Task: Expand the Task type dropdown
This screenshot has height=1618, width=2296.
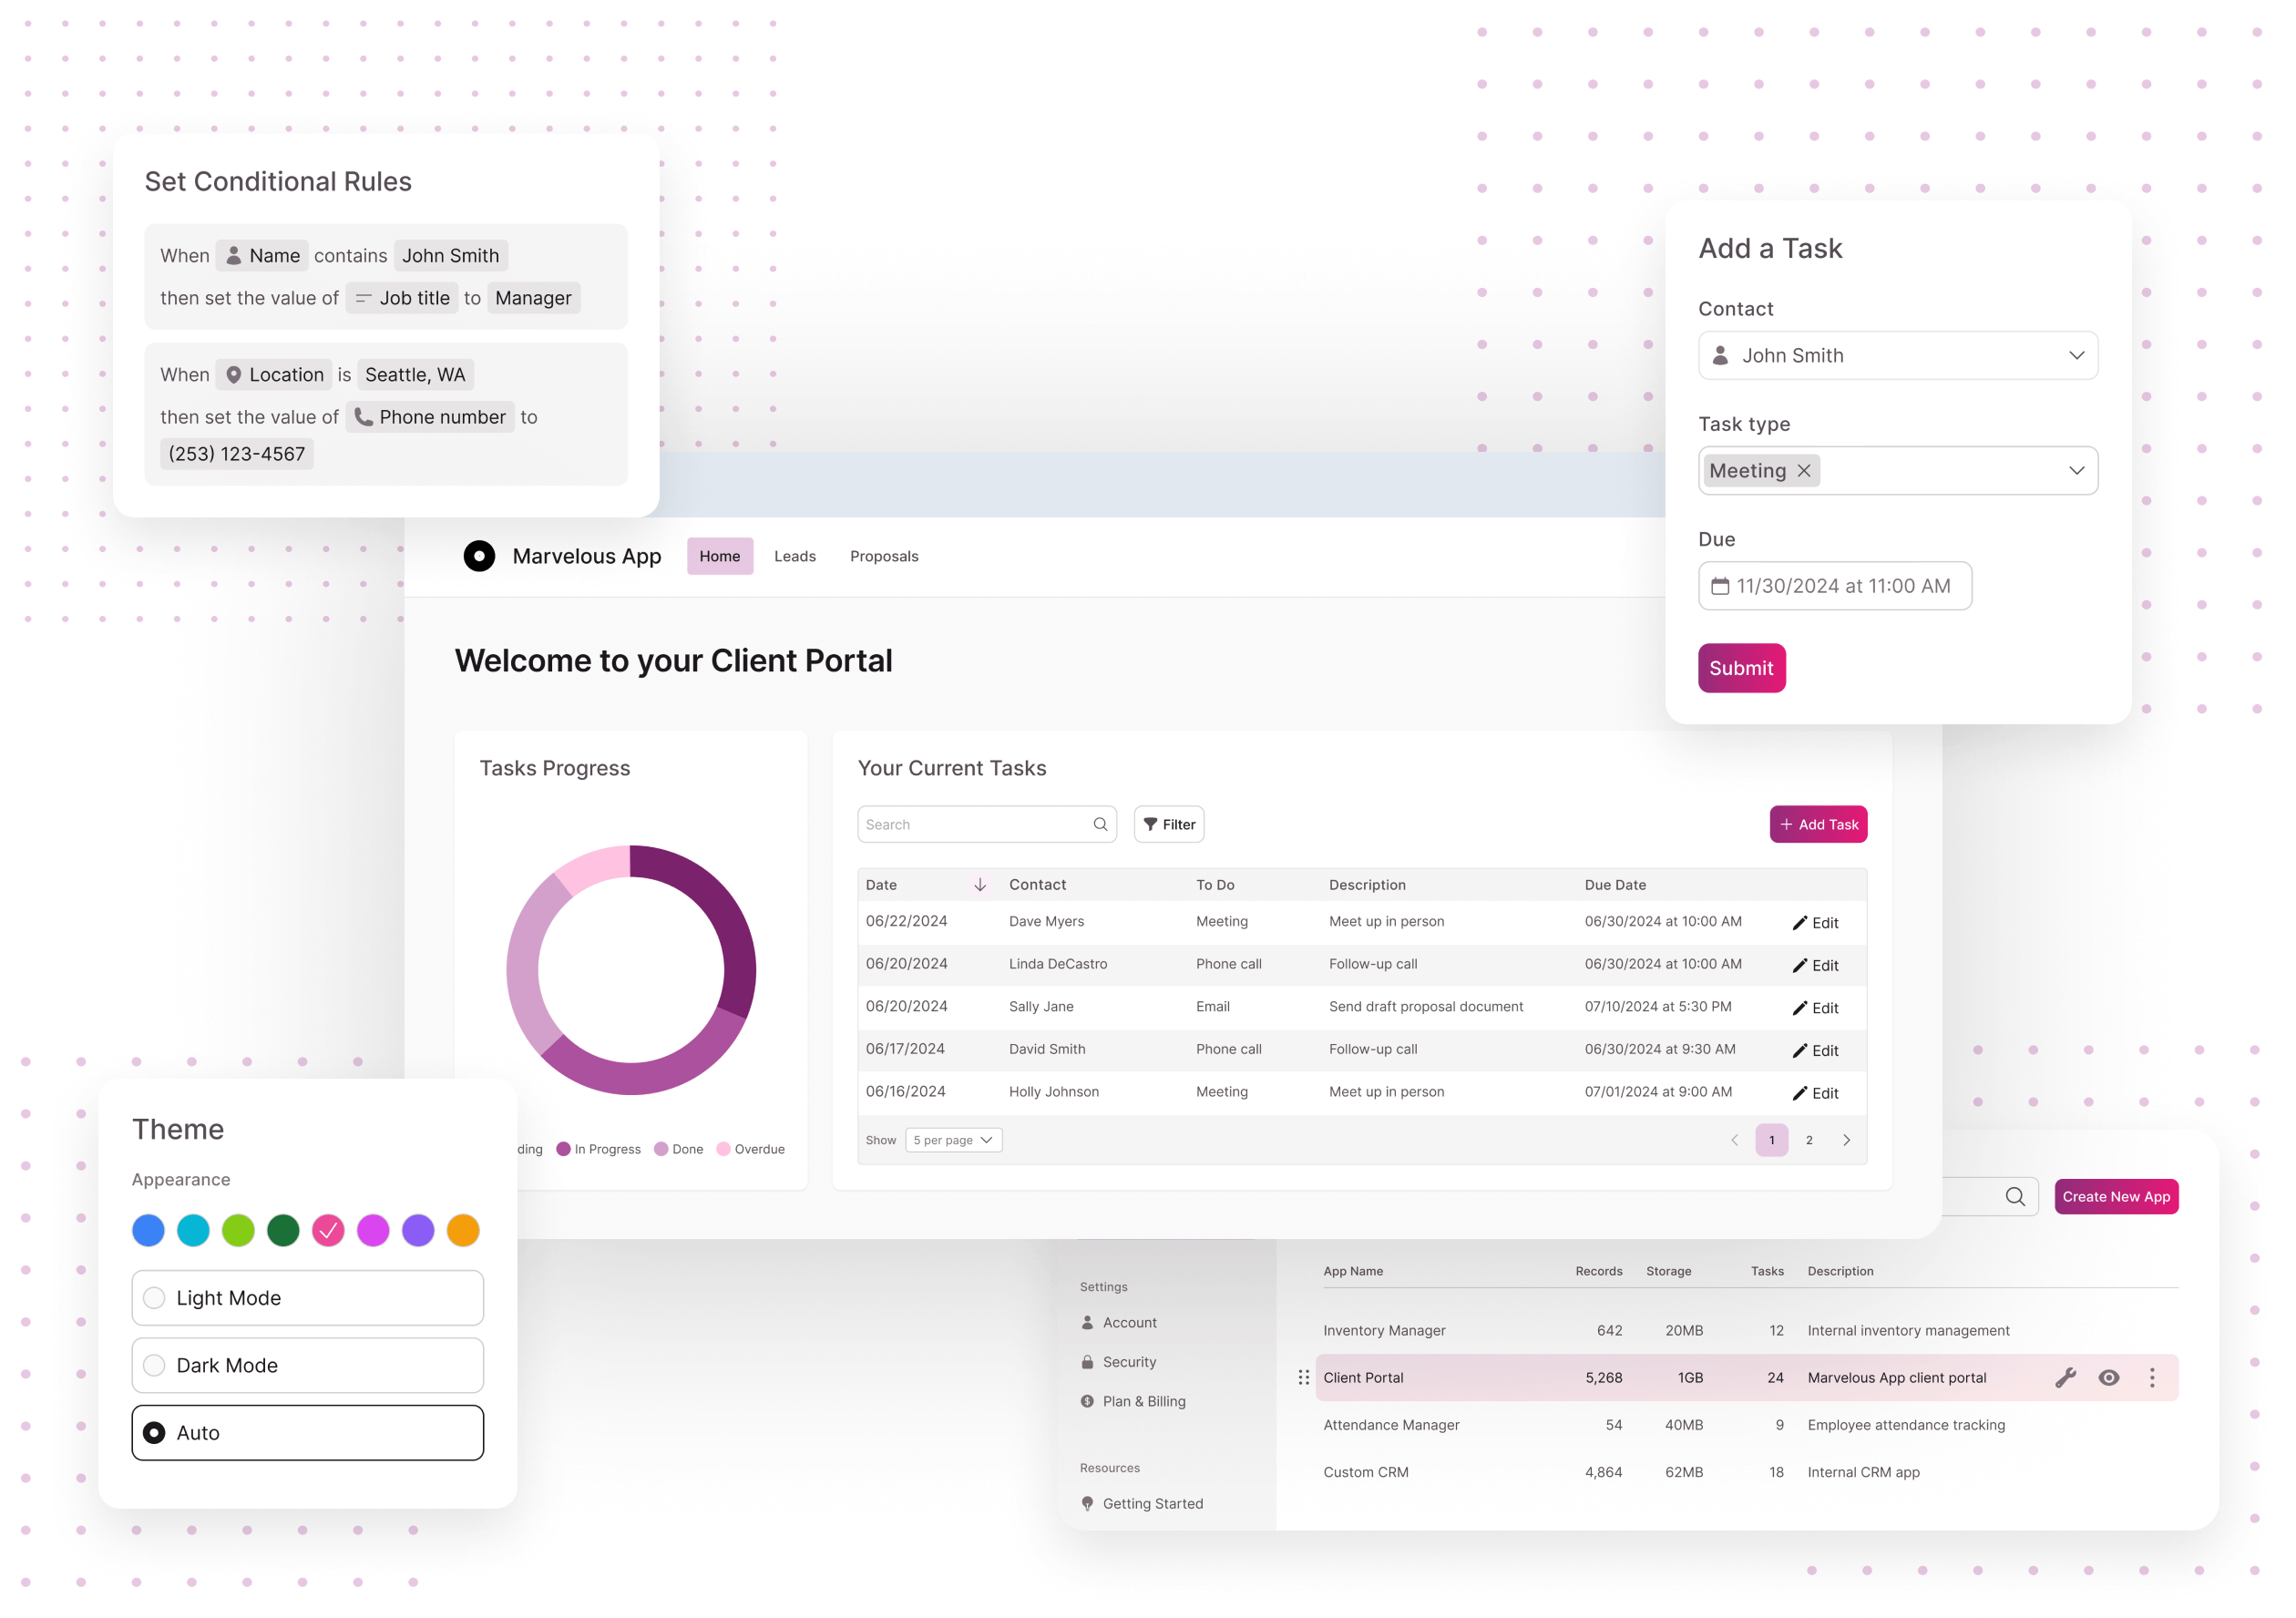Action: [2077, 471]
